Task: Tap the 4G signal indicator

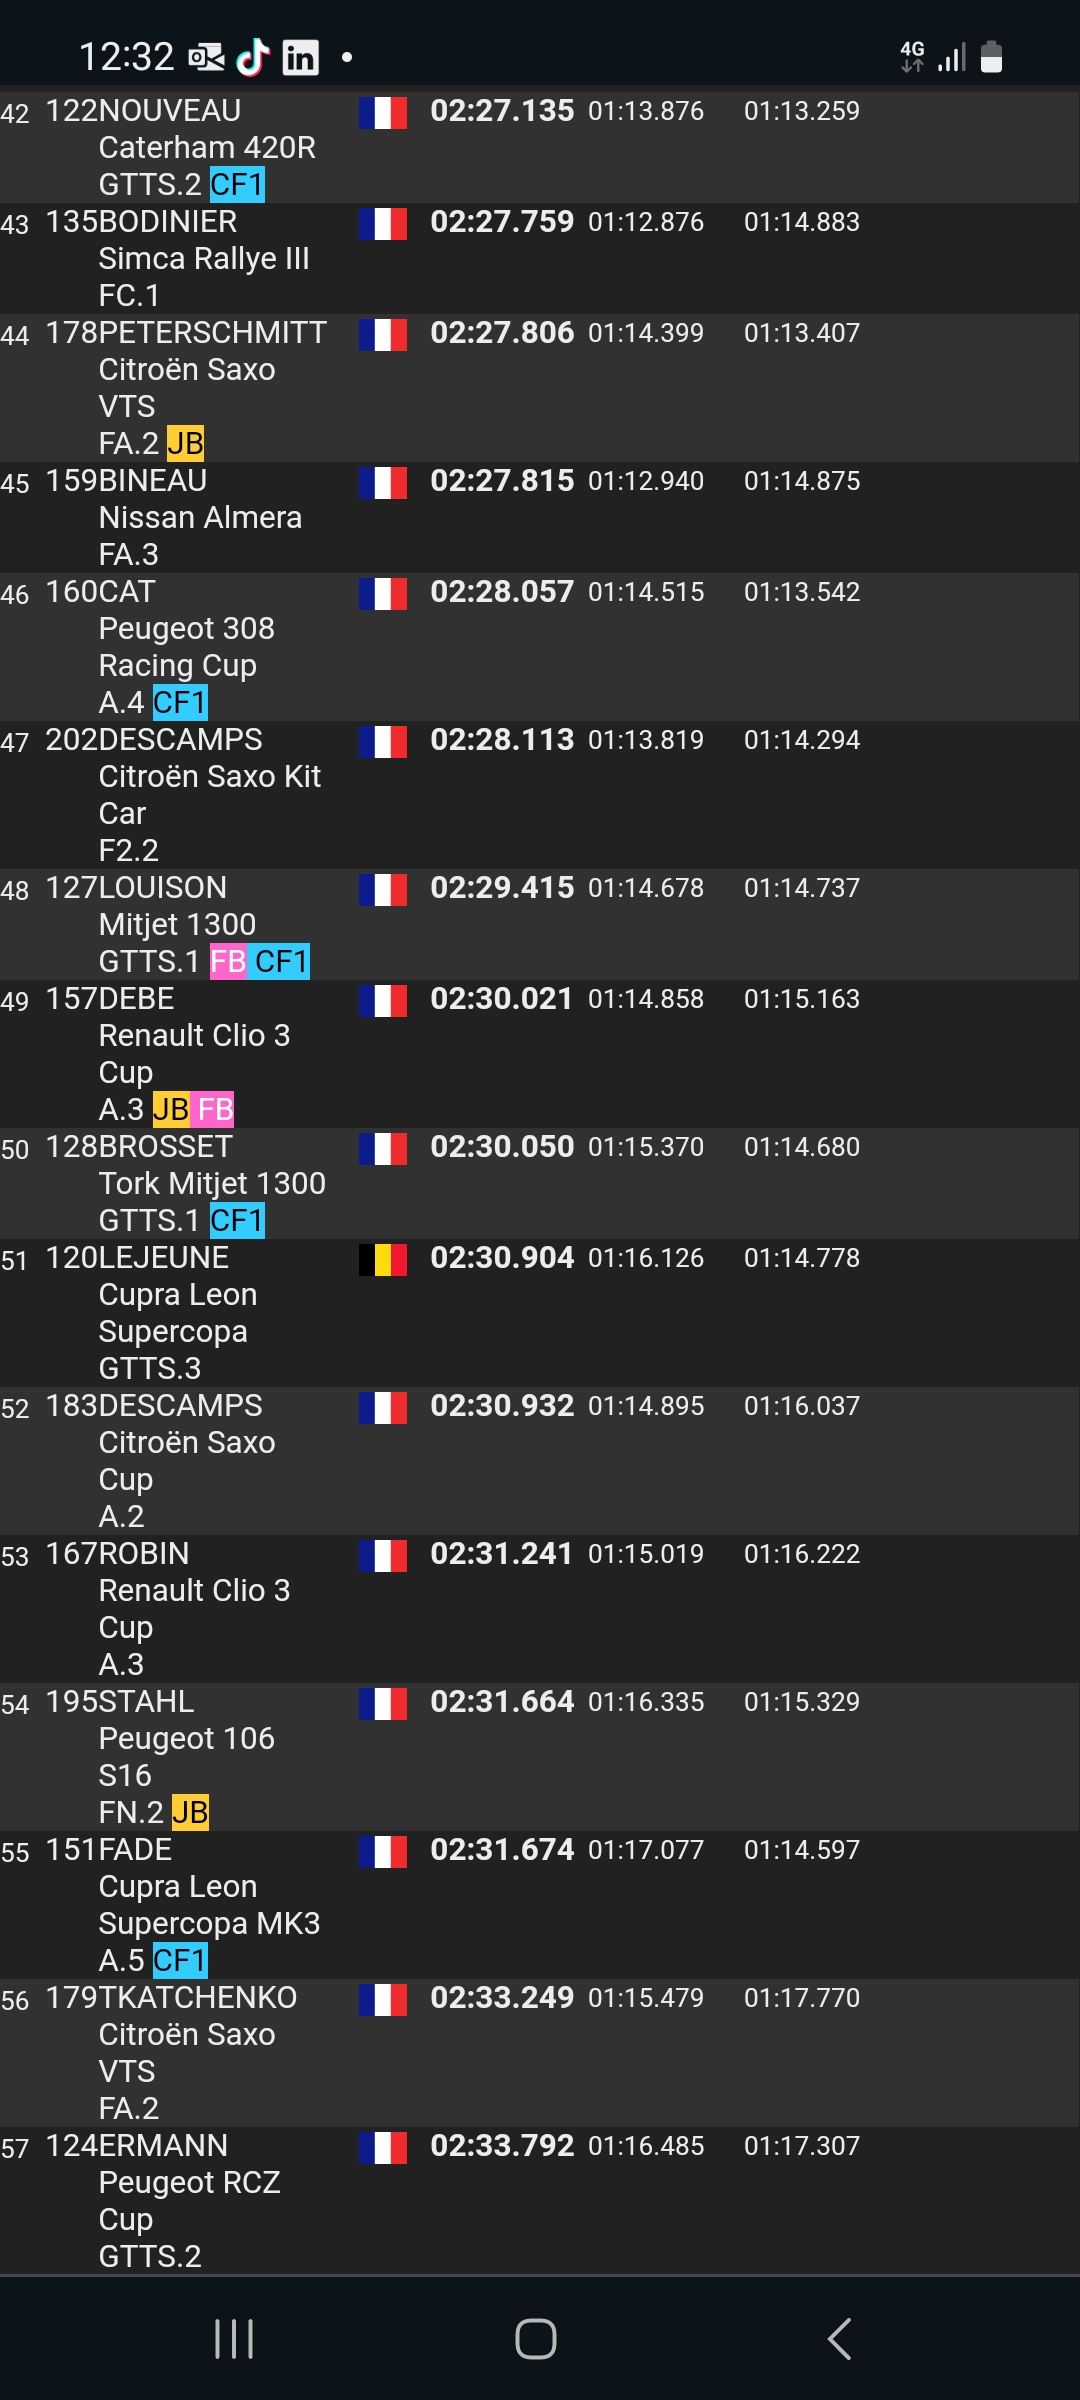Action: [x=912, y=57]
